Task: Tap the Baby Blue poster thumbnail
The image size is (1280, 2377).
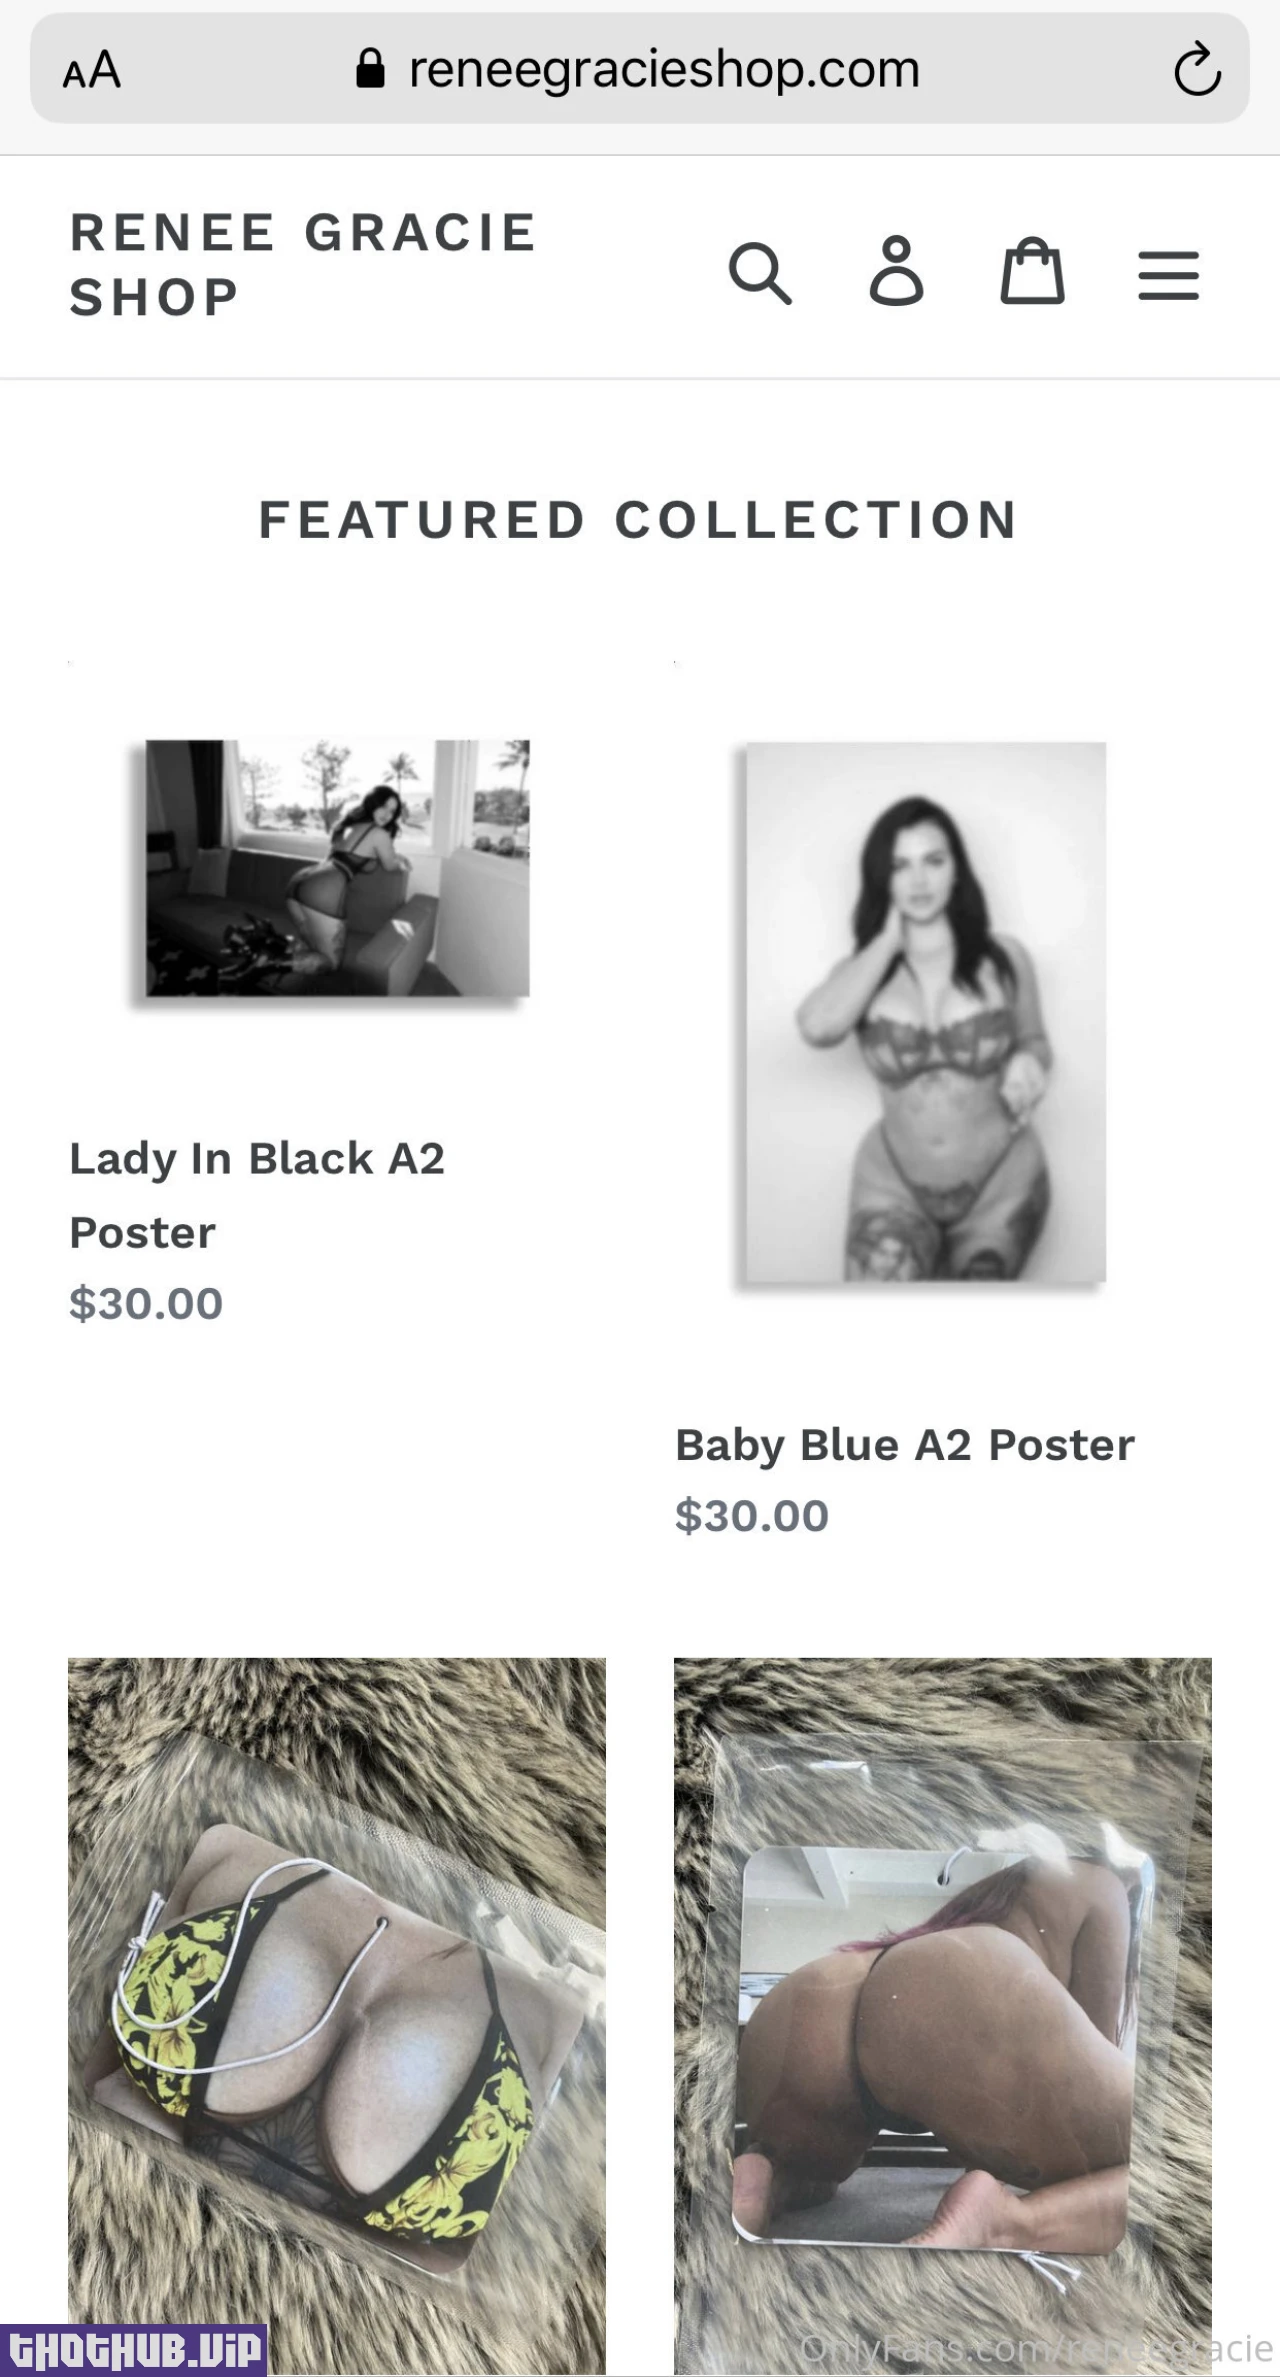Action: tap(926, 1011)
